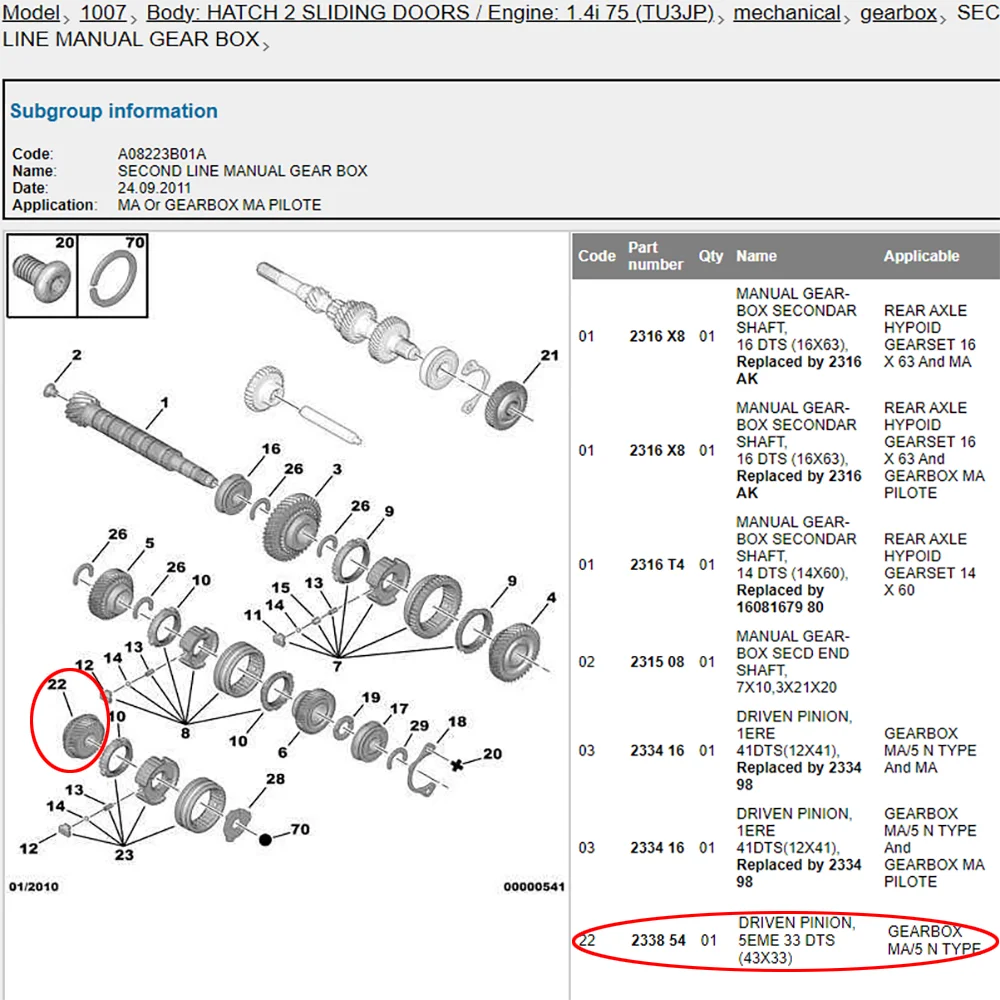Click callout 15 in the diagram
This screenshot has height=1000, width=1000.
point(281,587)
